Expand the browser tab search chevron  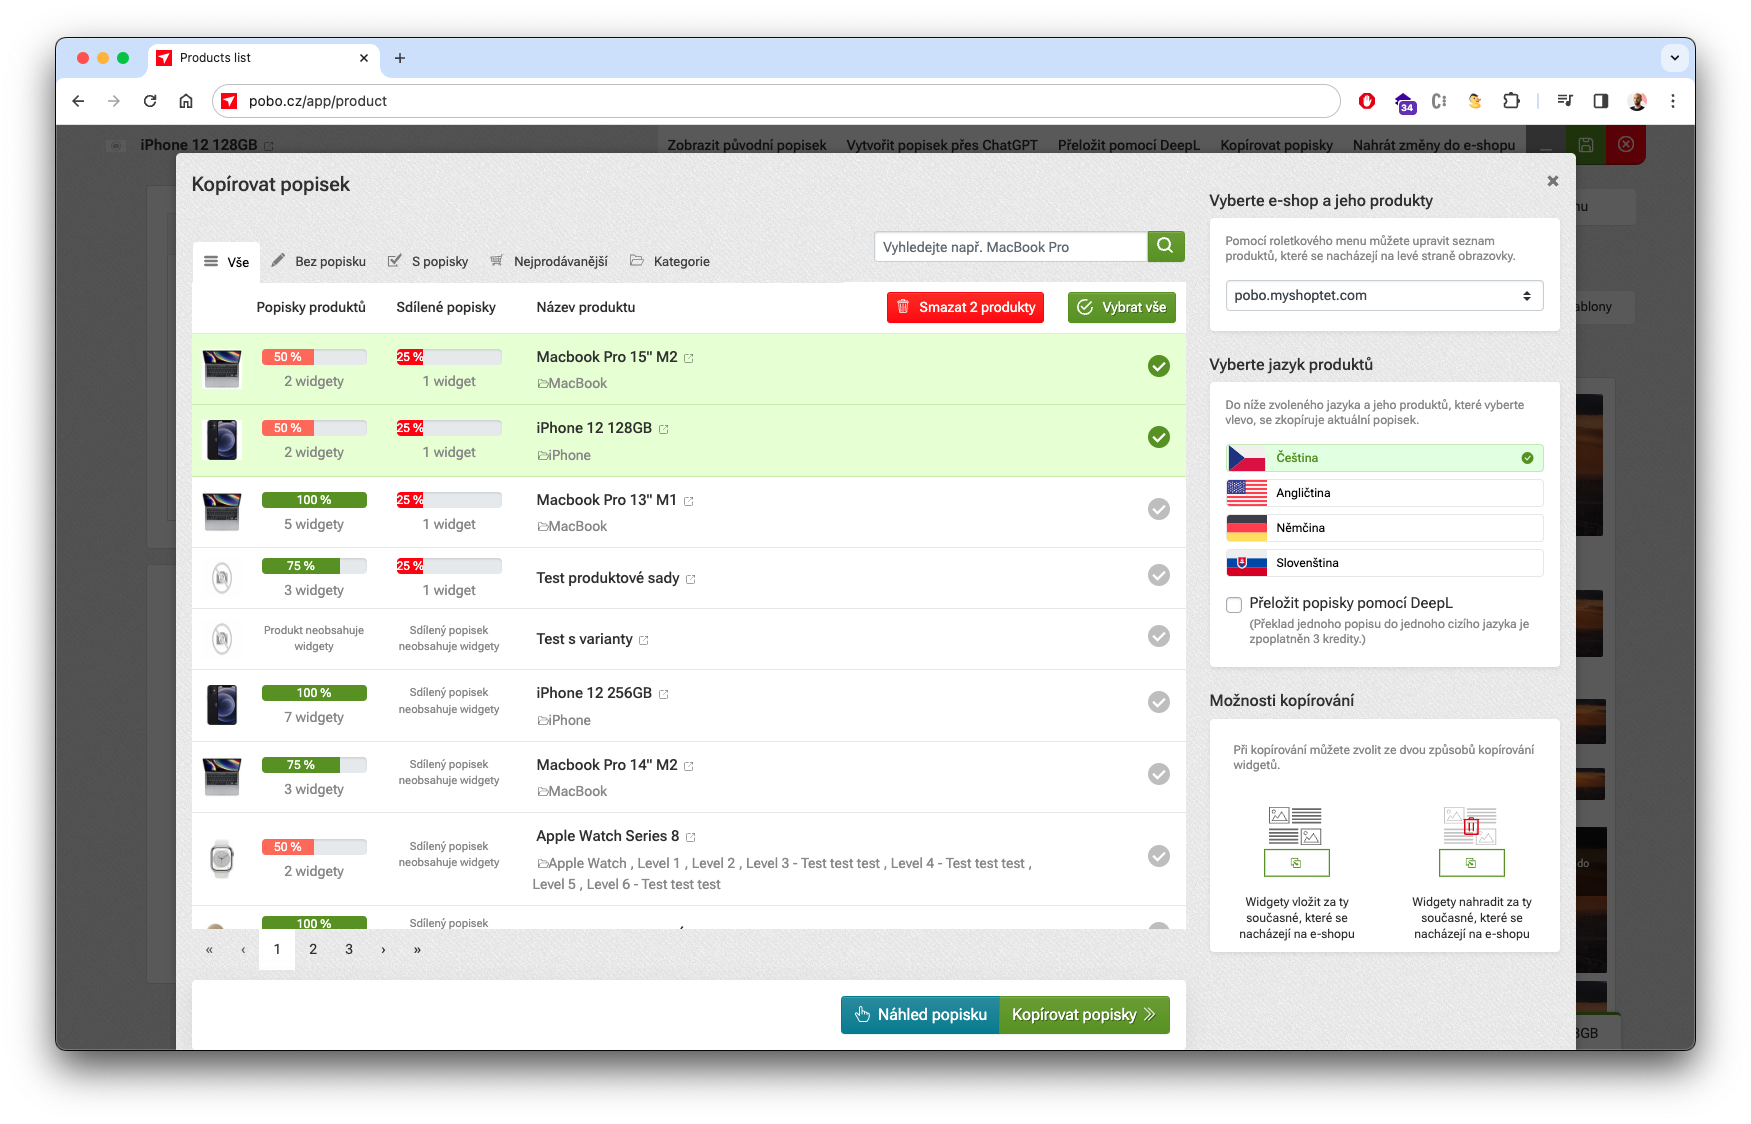[1674, 58]
